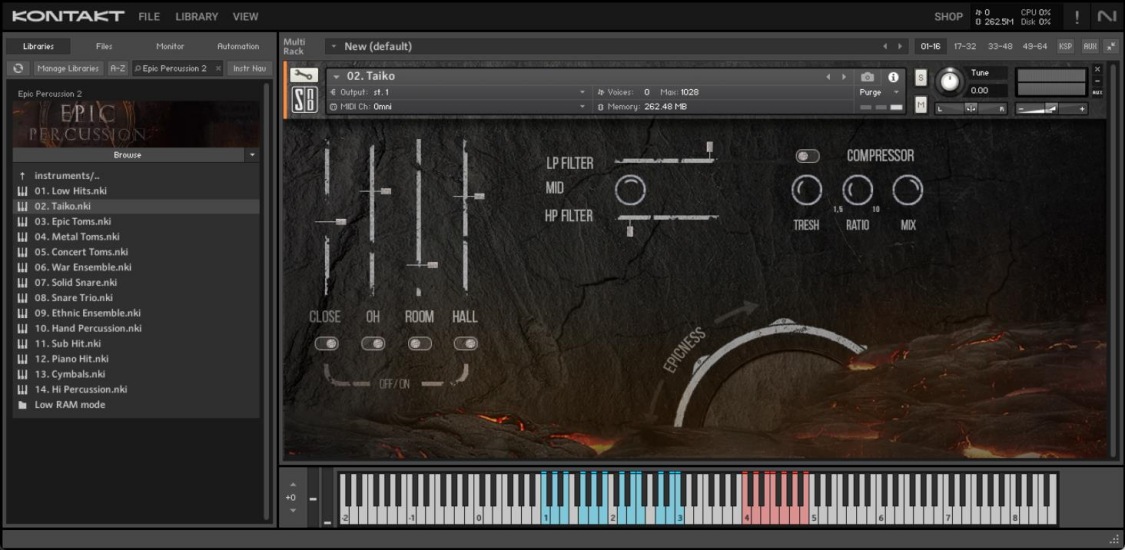Toggle the CLOSE mic on/off switch
The height and width of the screenshot is (550, 1125).
pyautogui.click(x=326, y=344)
